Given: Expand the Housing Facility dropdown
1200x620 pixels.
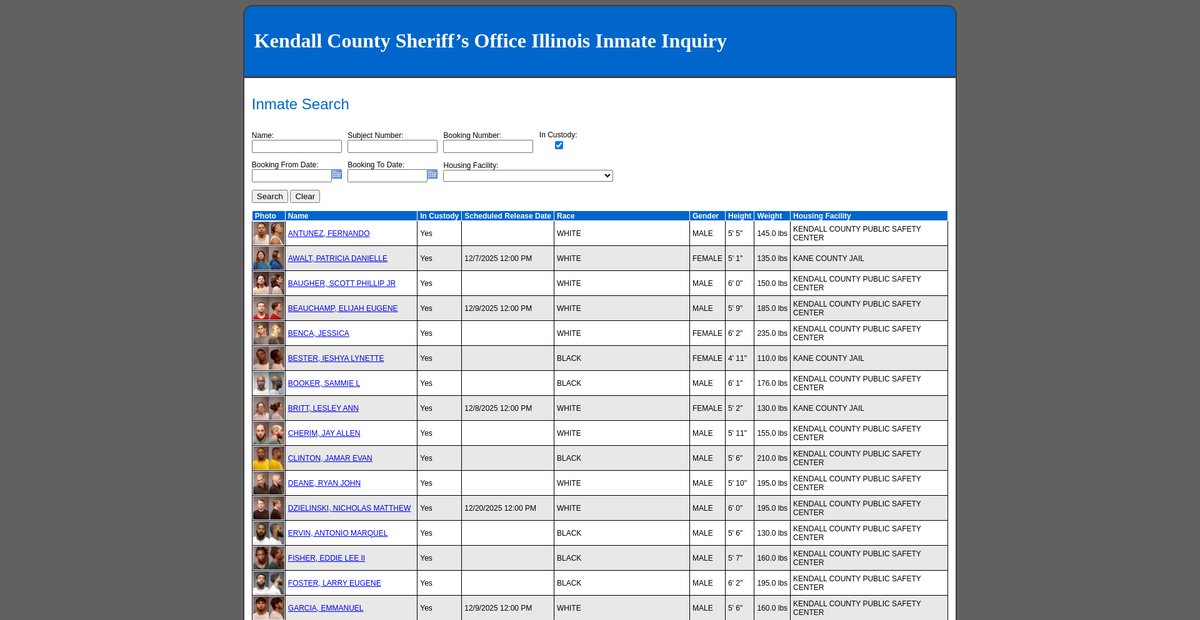Looking at the screenshot, I should point(528,176).
